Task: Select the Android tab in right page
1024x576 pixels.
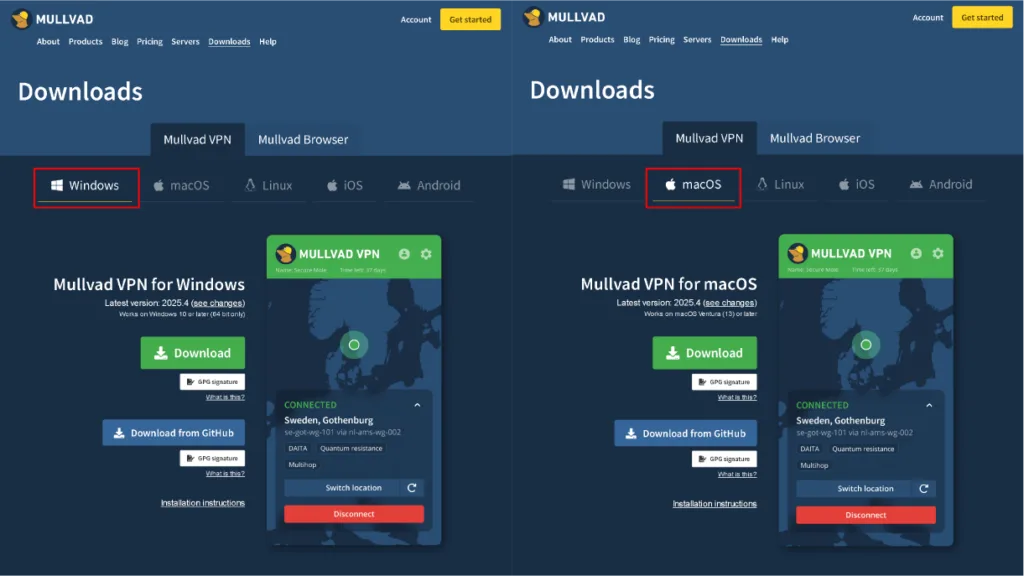Action: (941, 185)
